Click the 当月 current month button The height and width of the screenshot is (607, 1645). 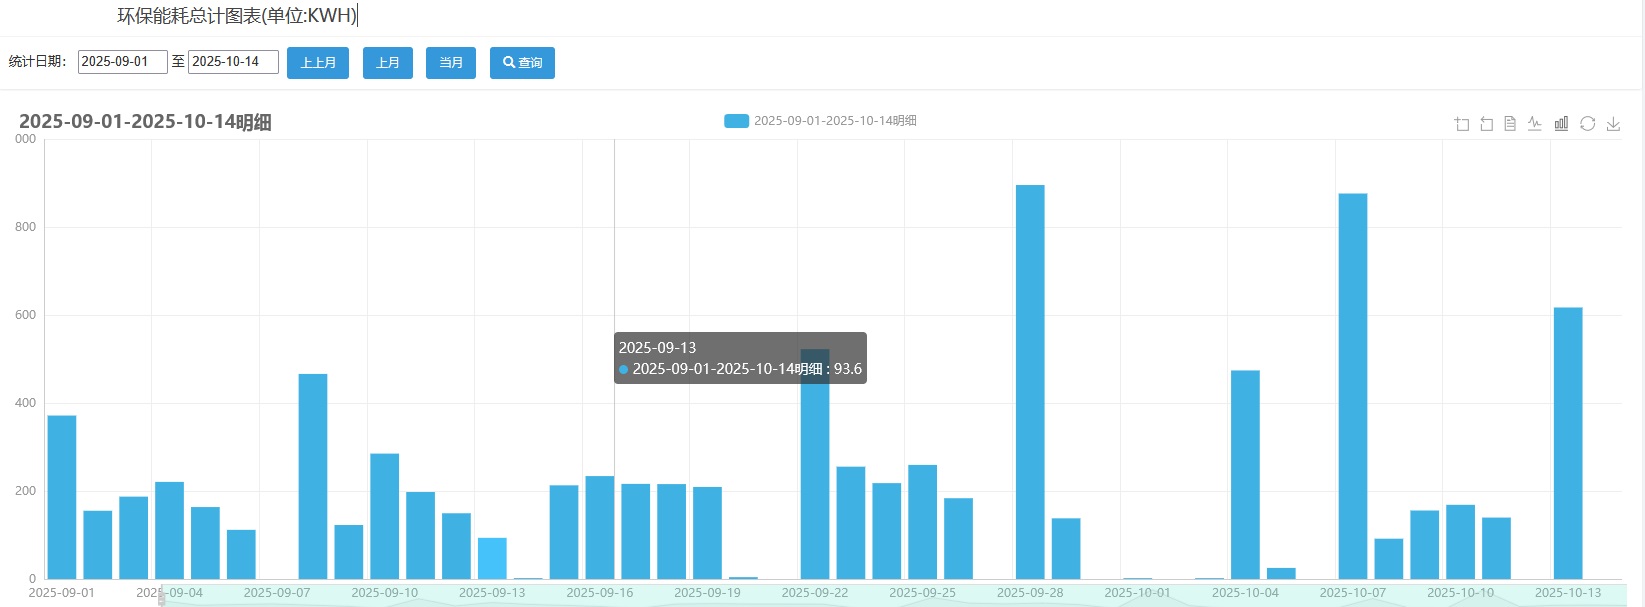tap(451, 63)
